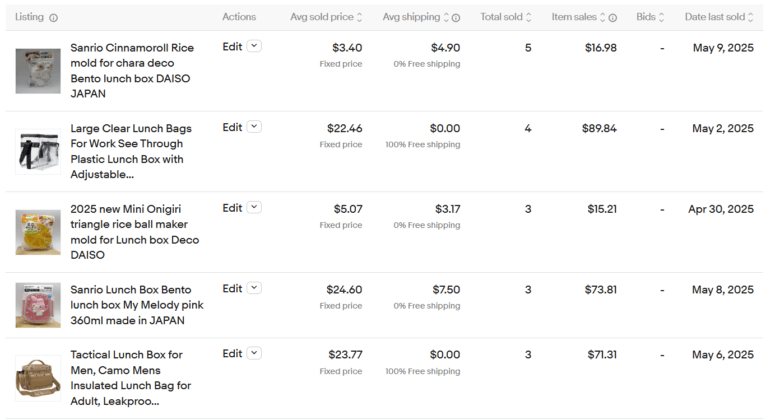Viewport: 780px width, 420px height.
Task: Click the camo tactical lunch bag thumbnail
Action: coord(37,377)
